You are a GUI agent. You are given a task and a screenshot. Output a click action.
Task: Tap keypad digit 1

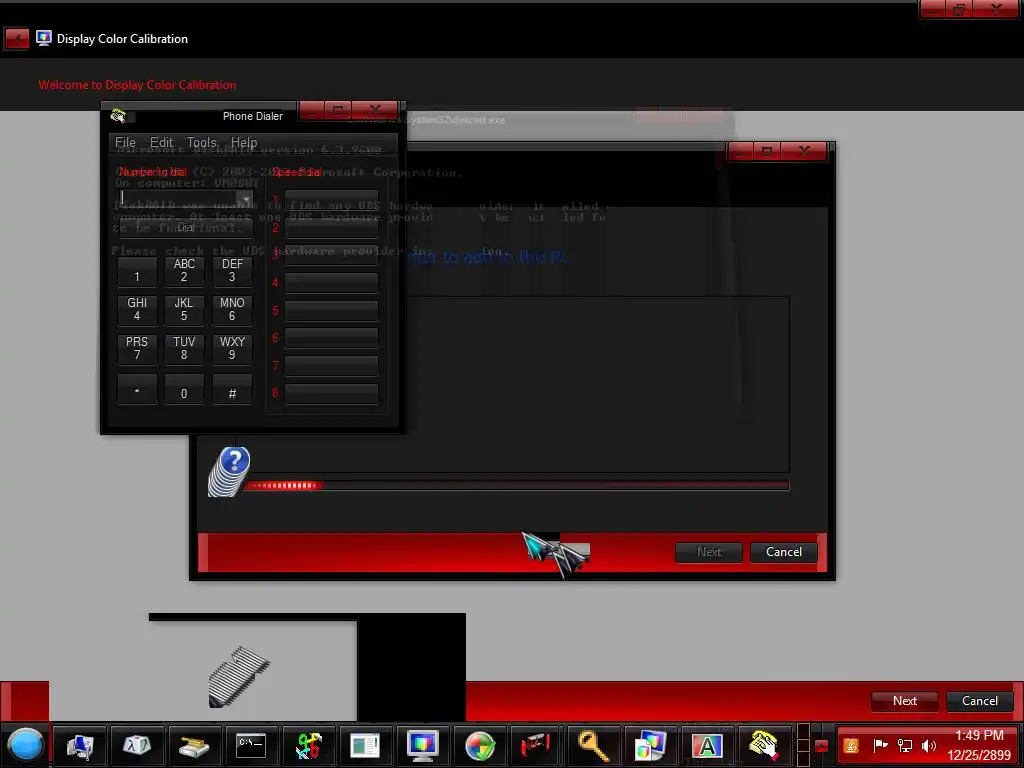pos(137,271)
